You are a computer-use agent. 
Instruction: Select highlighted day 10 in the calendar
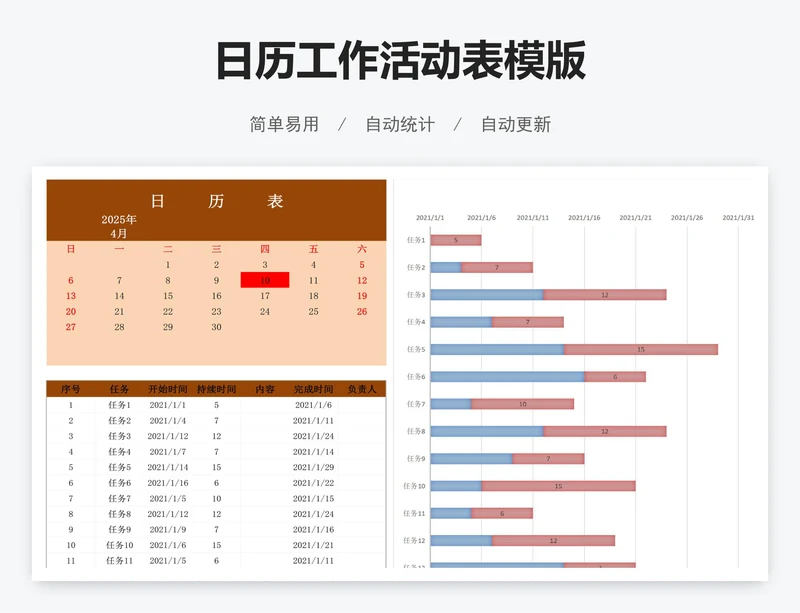(x=265, y=280)
